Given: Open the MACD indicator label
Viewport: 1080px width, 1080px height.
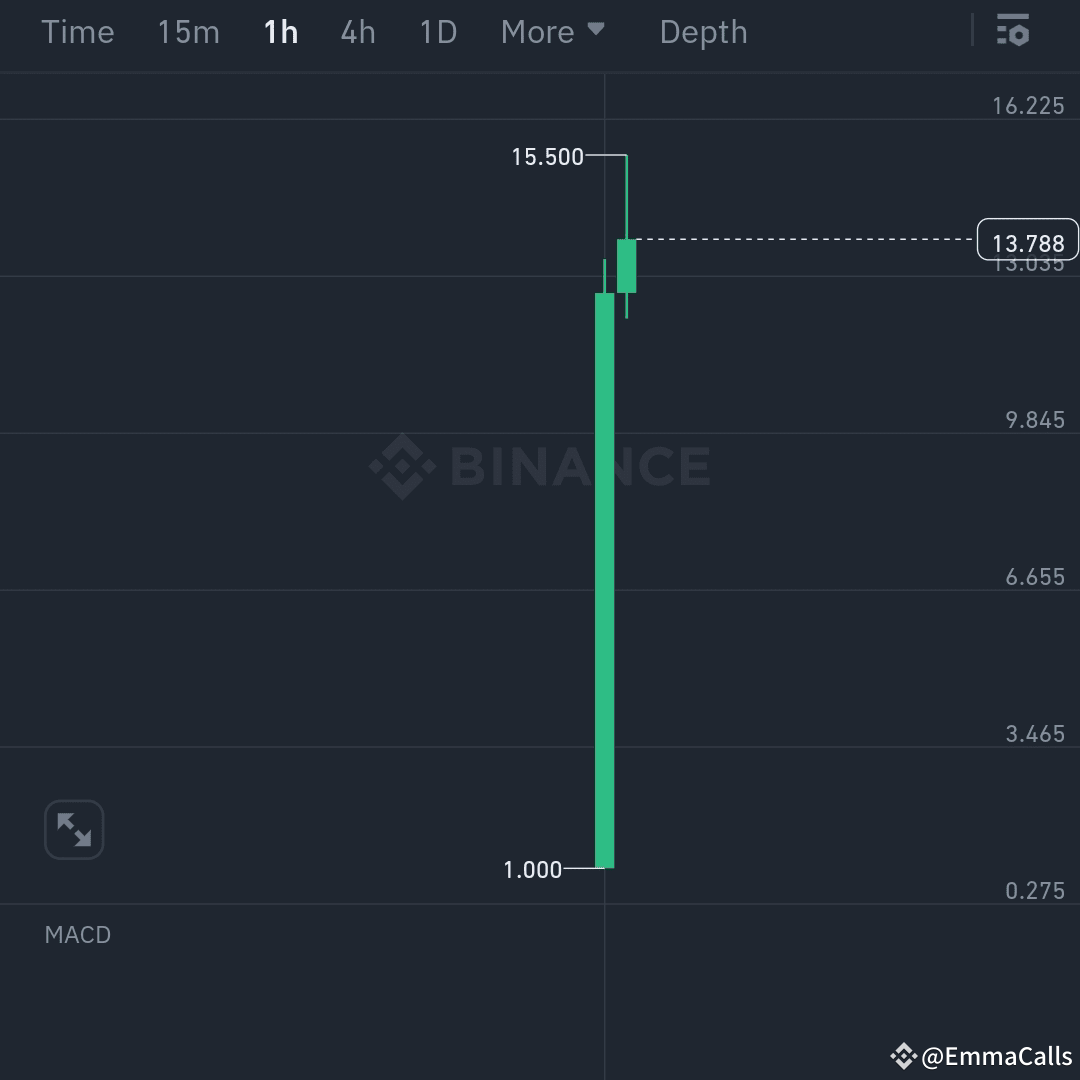Looking at the screenshot, I should point(77,934).
